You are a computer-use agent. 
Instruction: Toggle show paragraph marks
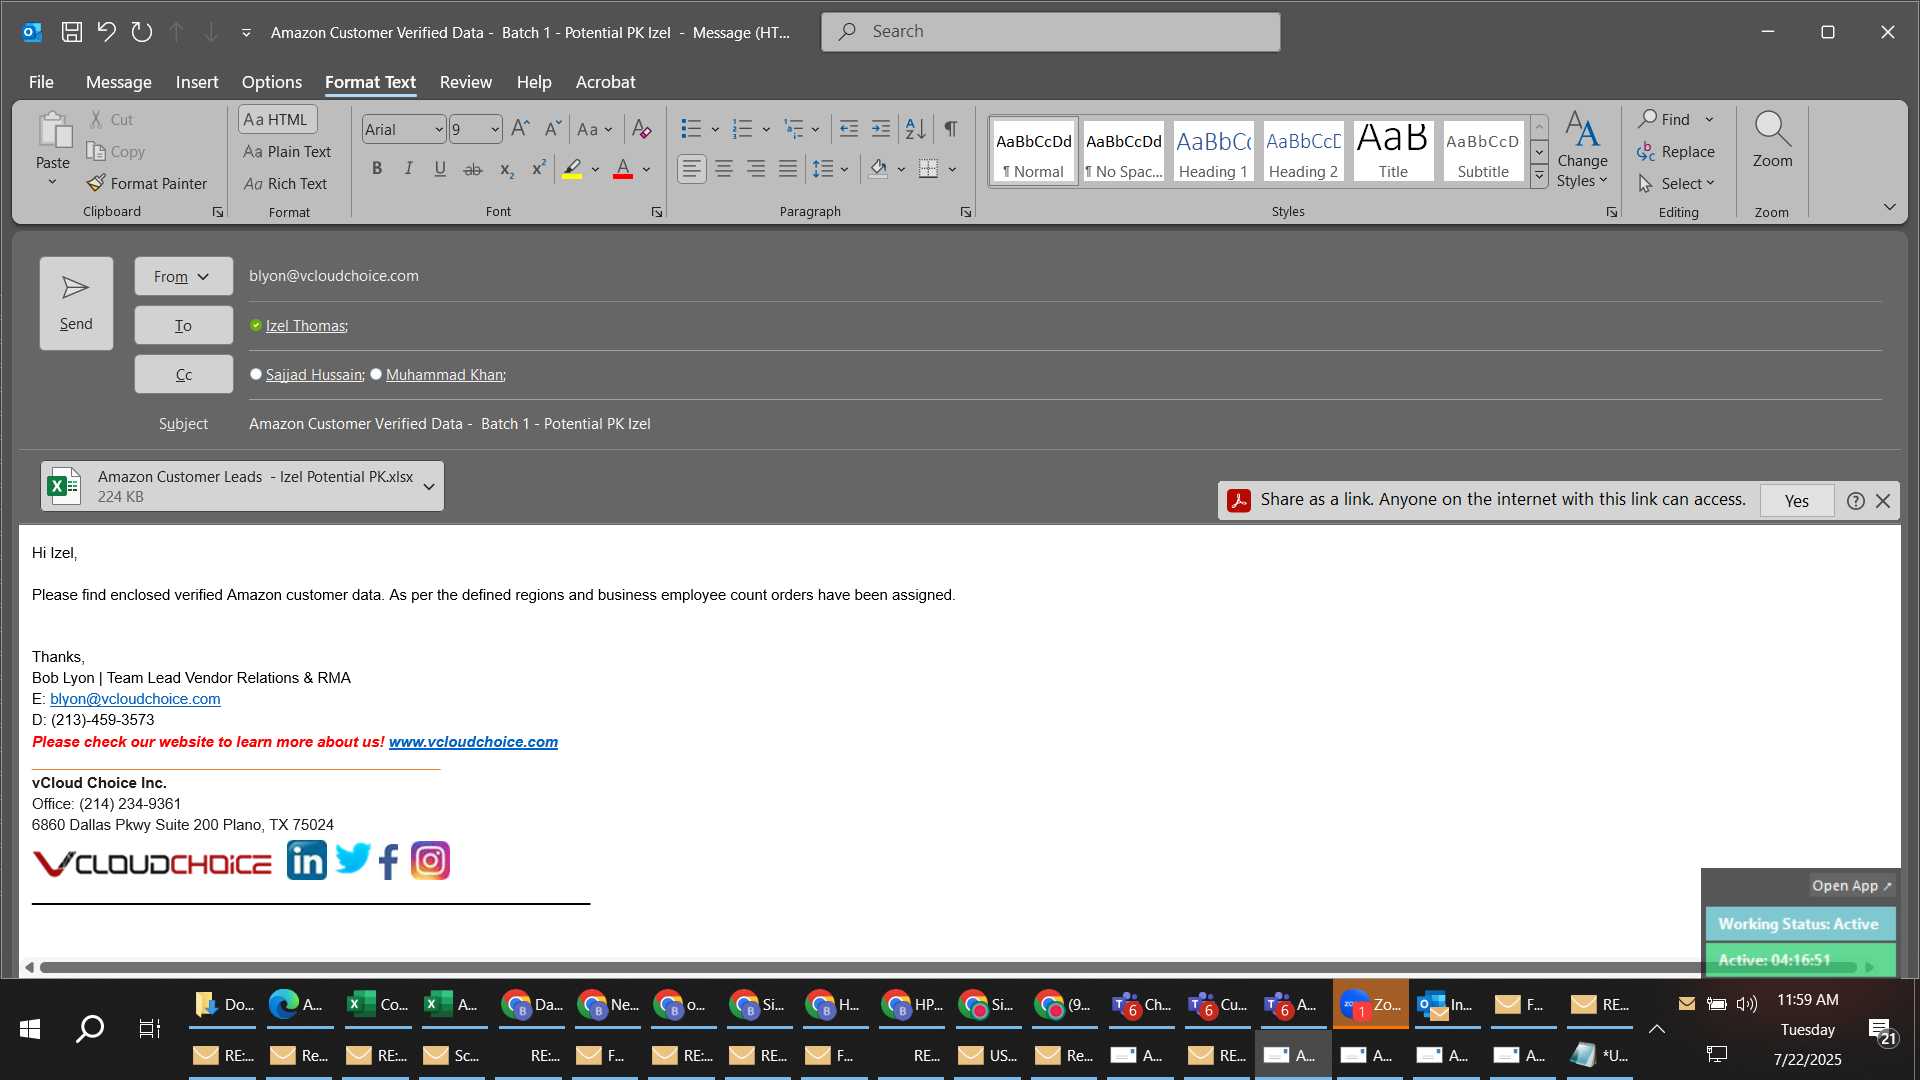pos(951,129)
